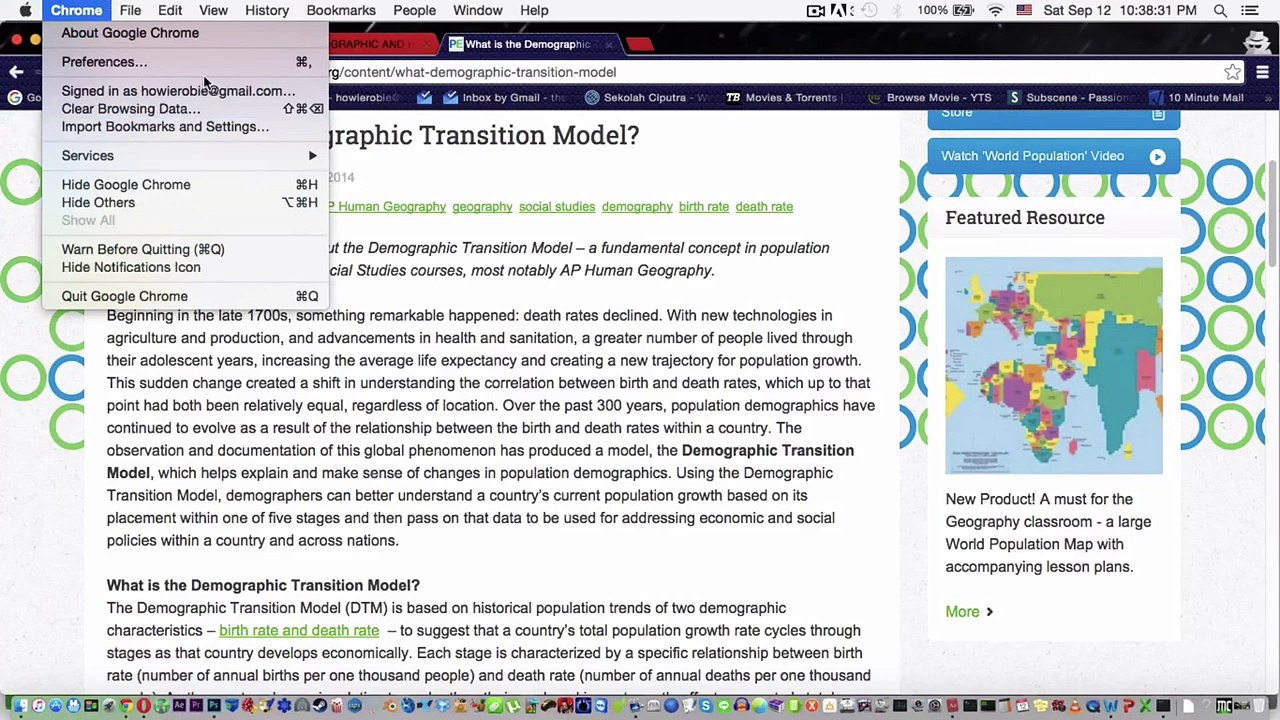Viewport: 1280px width, 720px height.
Task: Toggle Warn Before Quitting option
Action: [186, 249]
